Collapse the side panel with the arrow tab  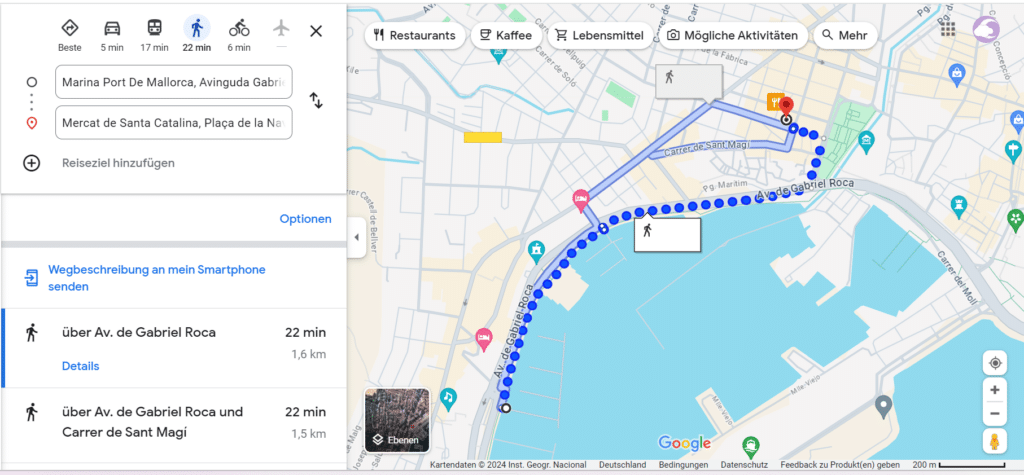(x=356, y=237)
